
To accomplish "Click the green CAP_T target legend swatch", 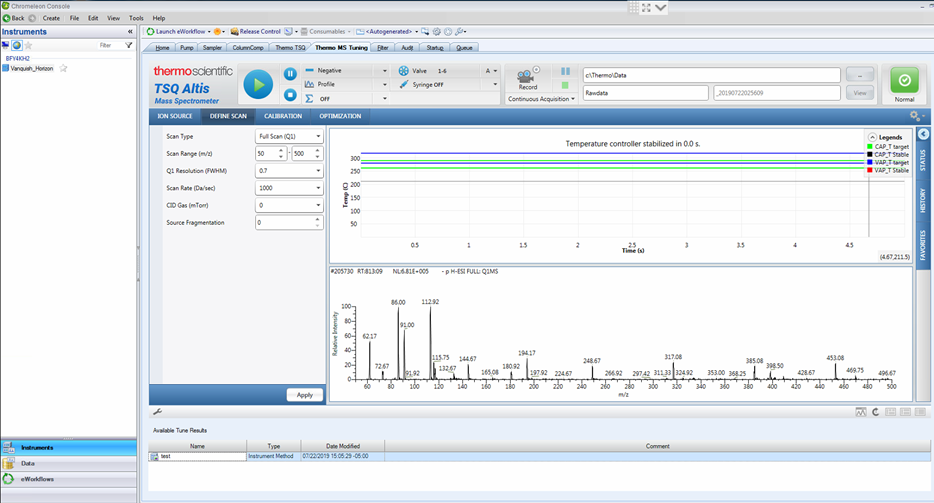I will 870,147.
